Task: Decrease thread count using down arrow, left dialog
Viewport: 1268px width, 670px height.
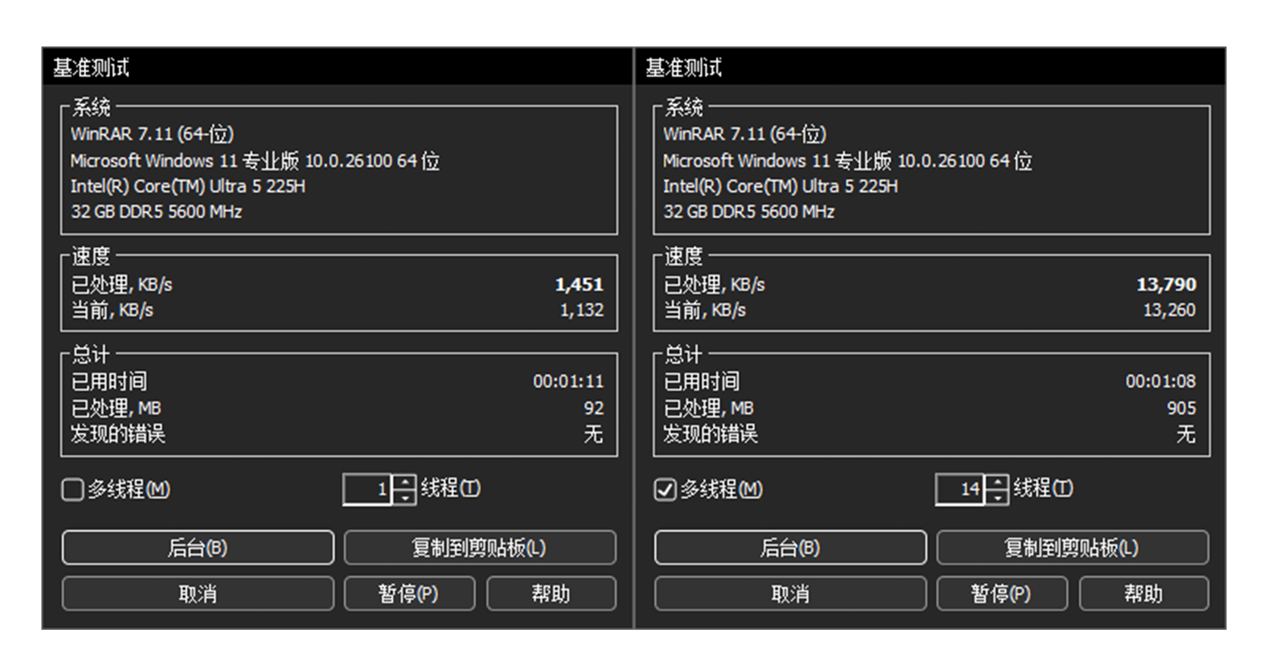Action: pos(405,497)
